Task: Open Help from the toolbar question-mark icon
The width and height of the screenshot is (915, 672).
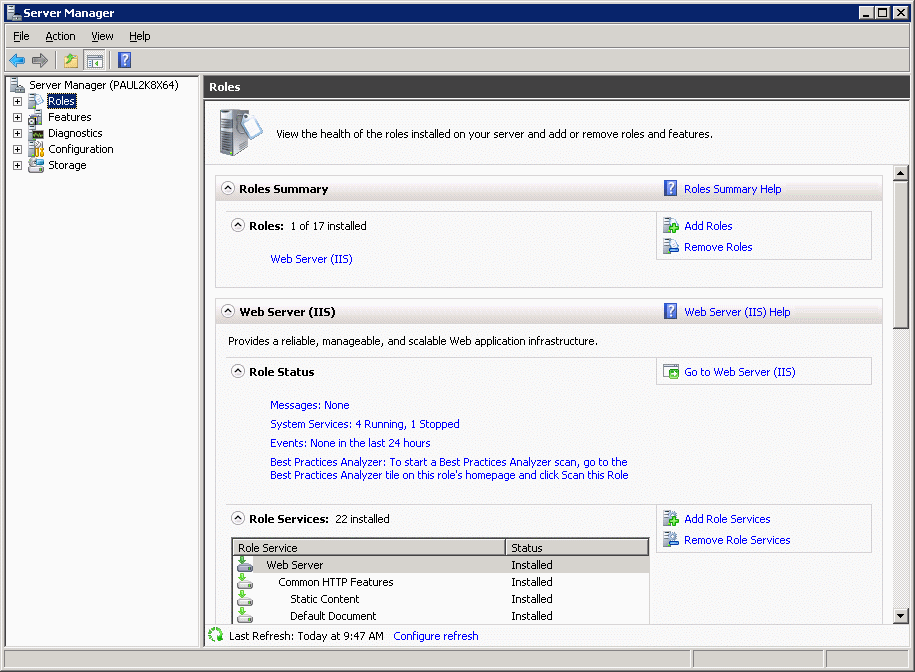Action: pos(124,60)
